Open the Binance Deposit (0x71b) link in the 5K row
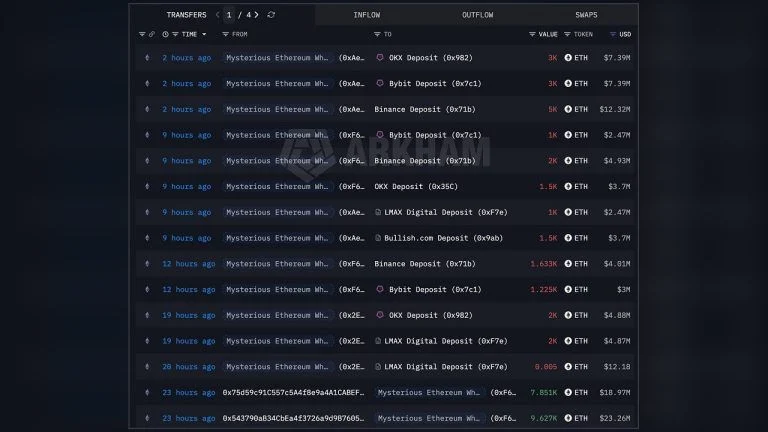768x432 pixels. coord(425,109)
